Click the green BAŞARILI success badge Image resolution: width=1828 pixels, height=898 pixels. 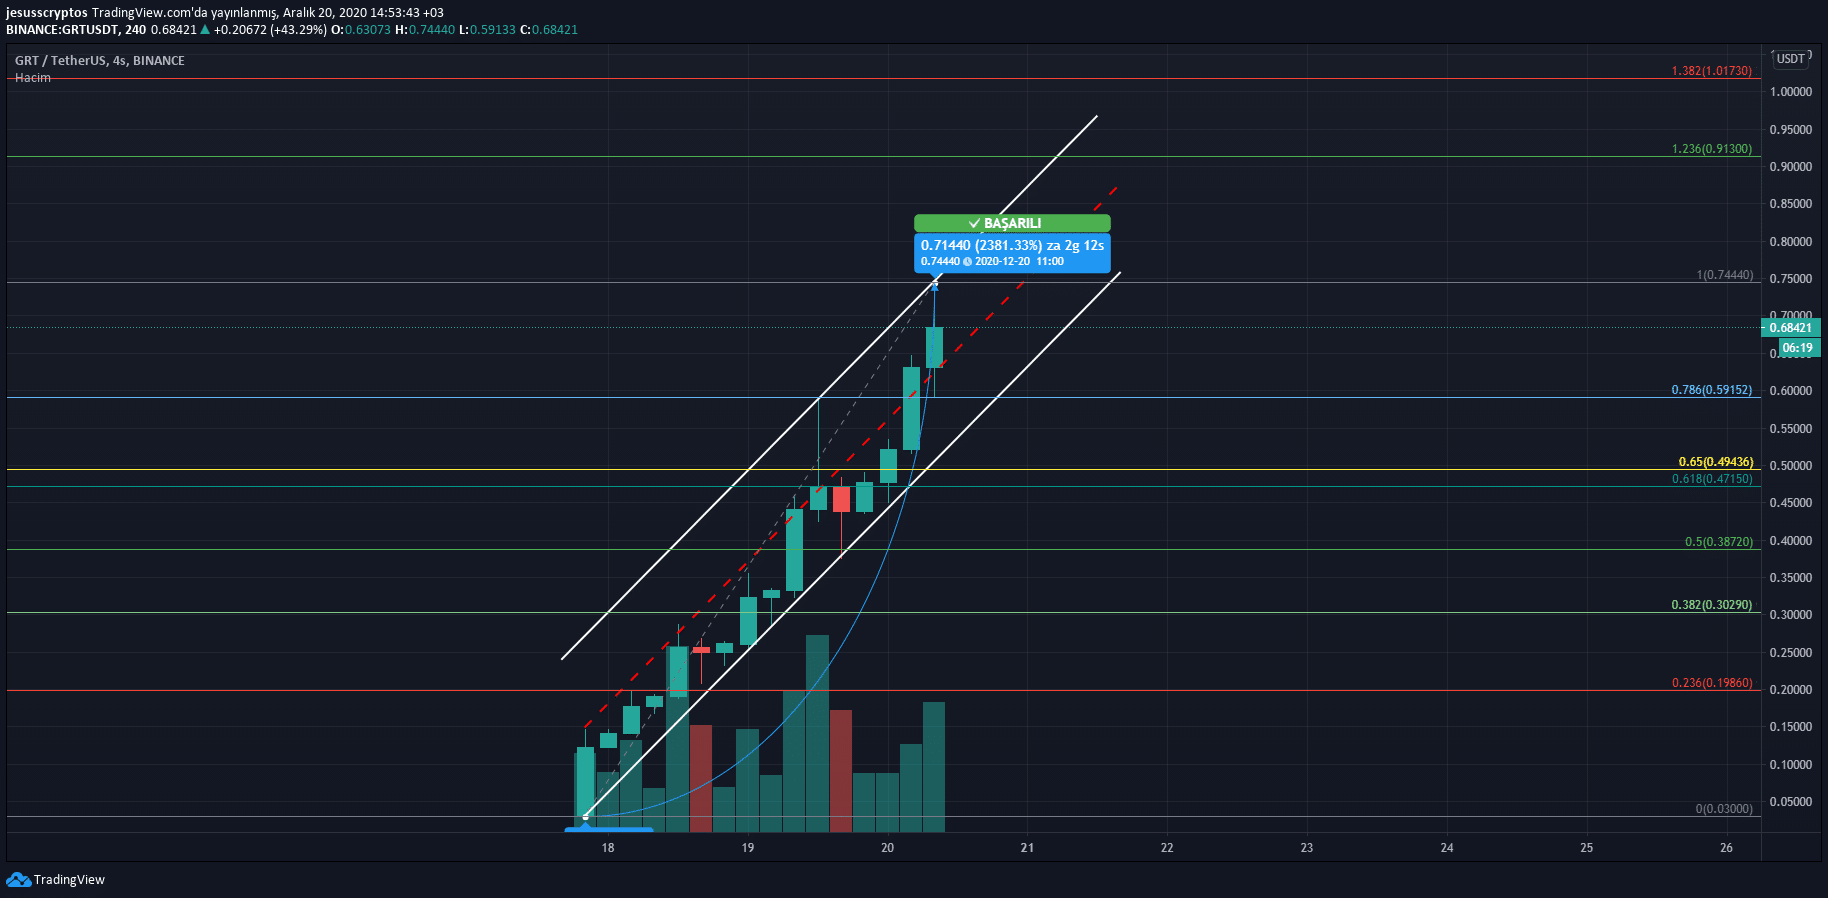[x=1012, y=223]
